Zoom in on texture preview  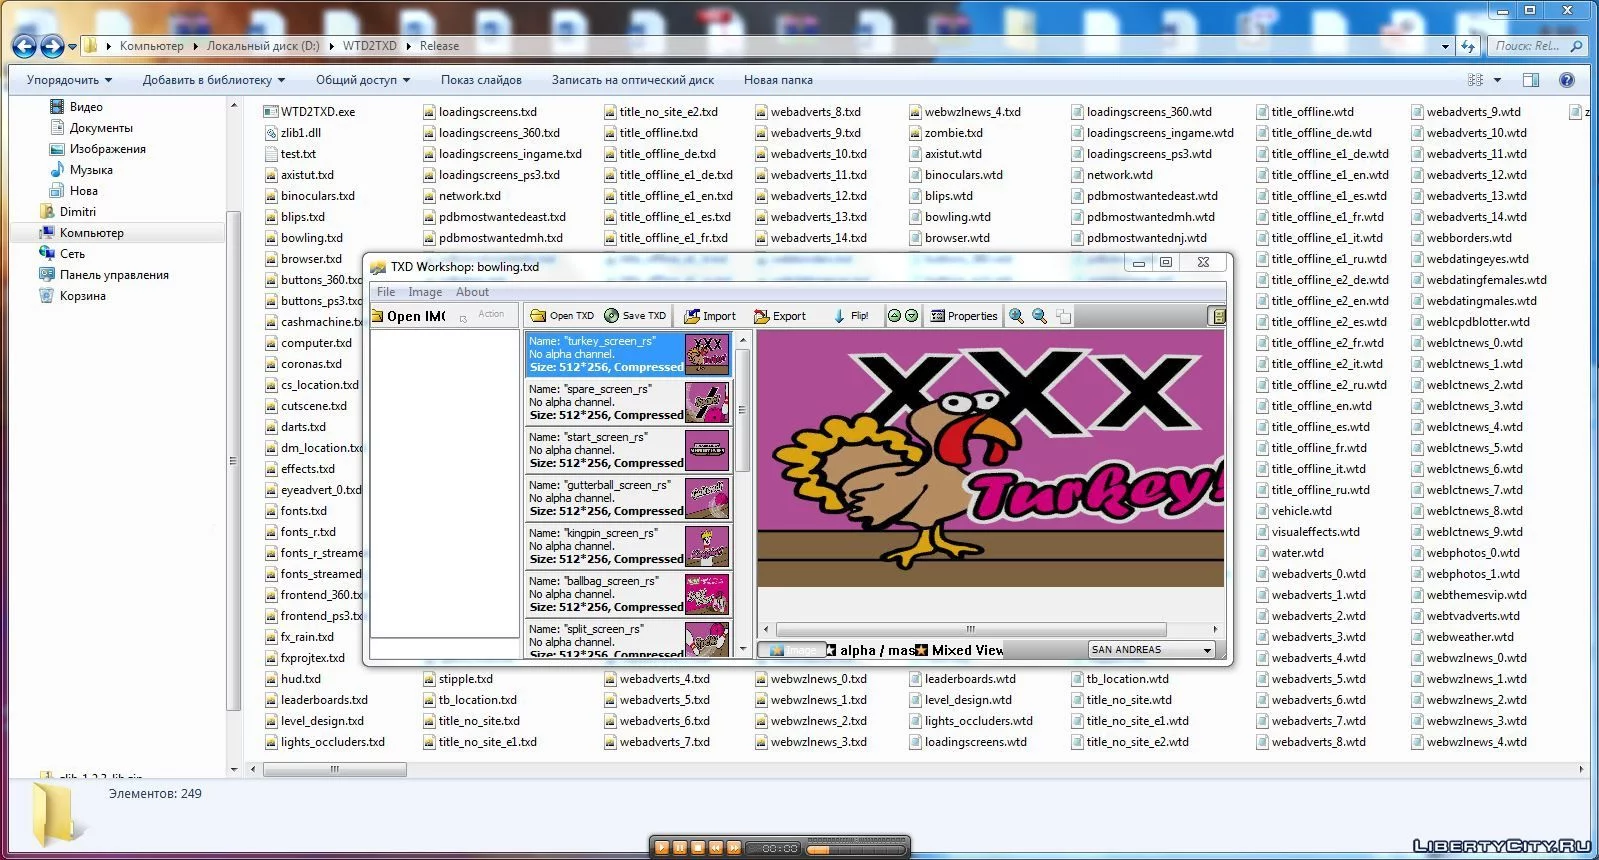[x=1017, y=316]
